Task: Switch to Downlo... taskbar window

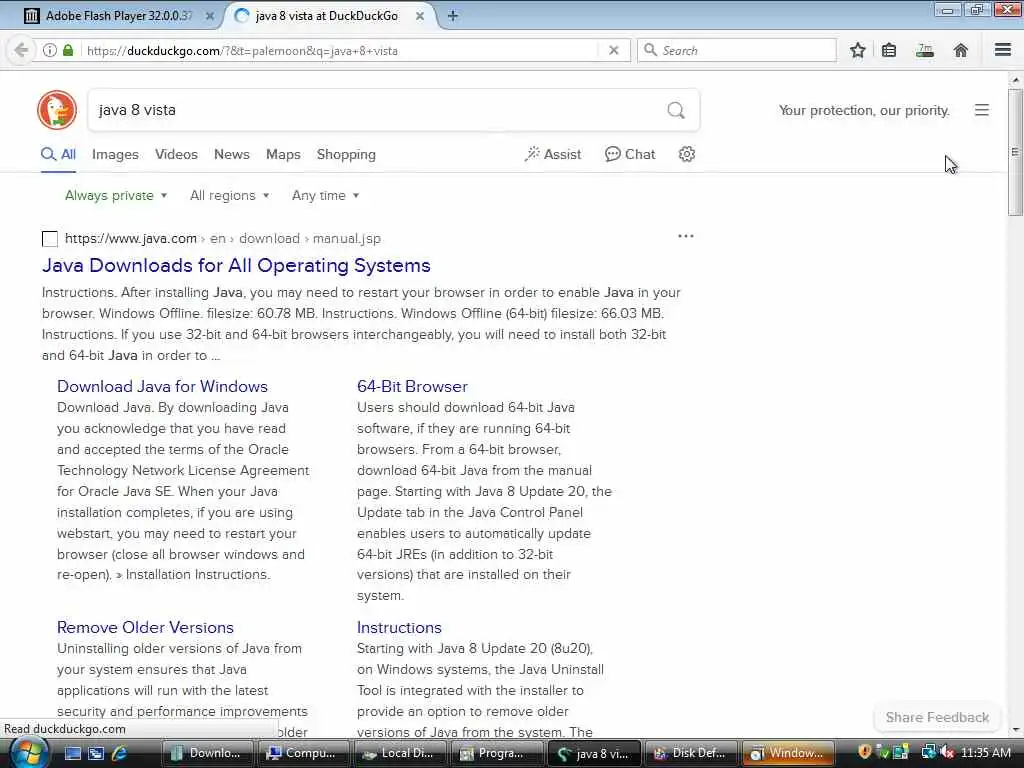Action: [207, 753]
